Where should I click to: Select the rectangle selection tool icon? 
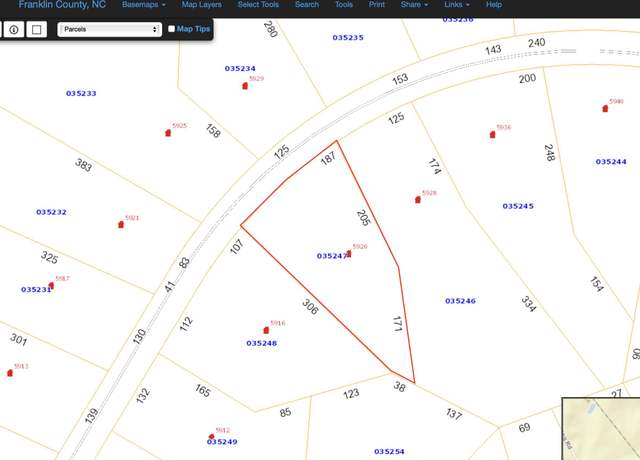(36, 29)
